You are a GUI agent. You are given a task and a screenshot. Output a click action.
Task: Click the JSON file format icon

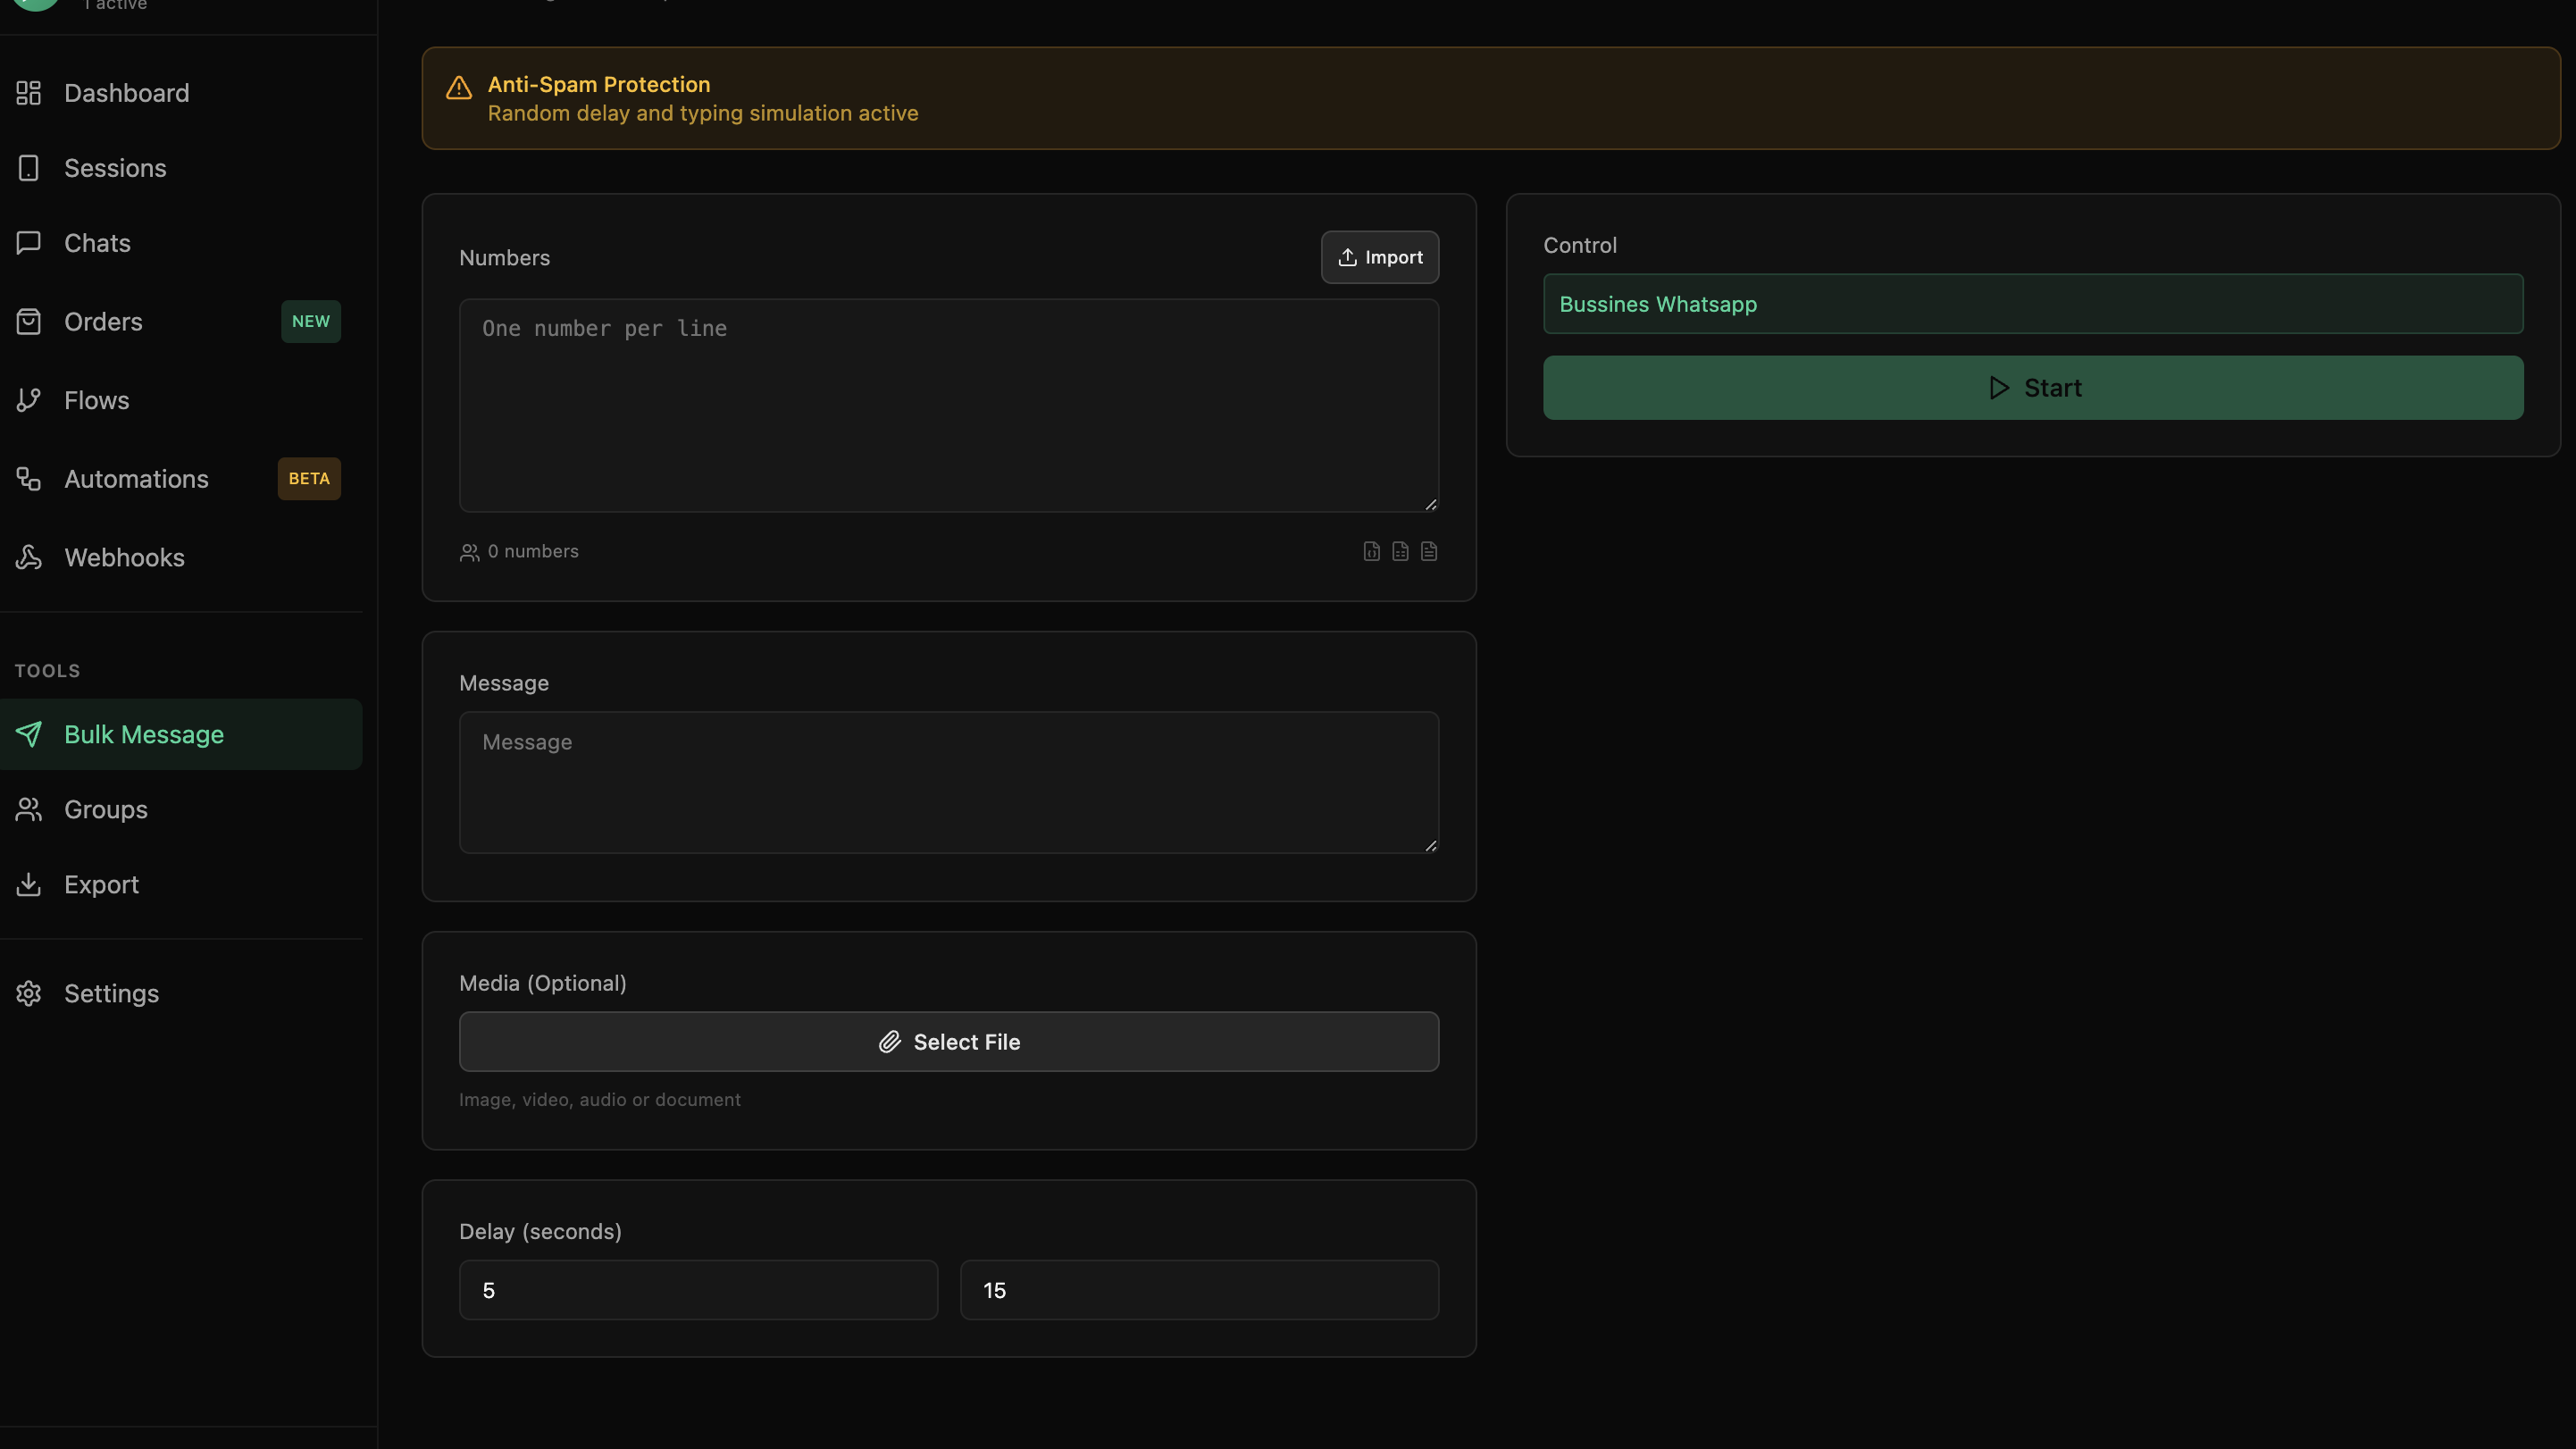click(x=1371, y=551)
